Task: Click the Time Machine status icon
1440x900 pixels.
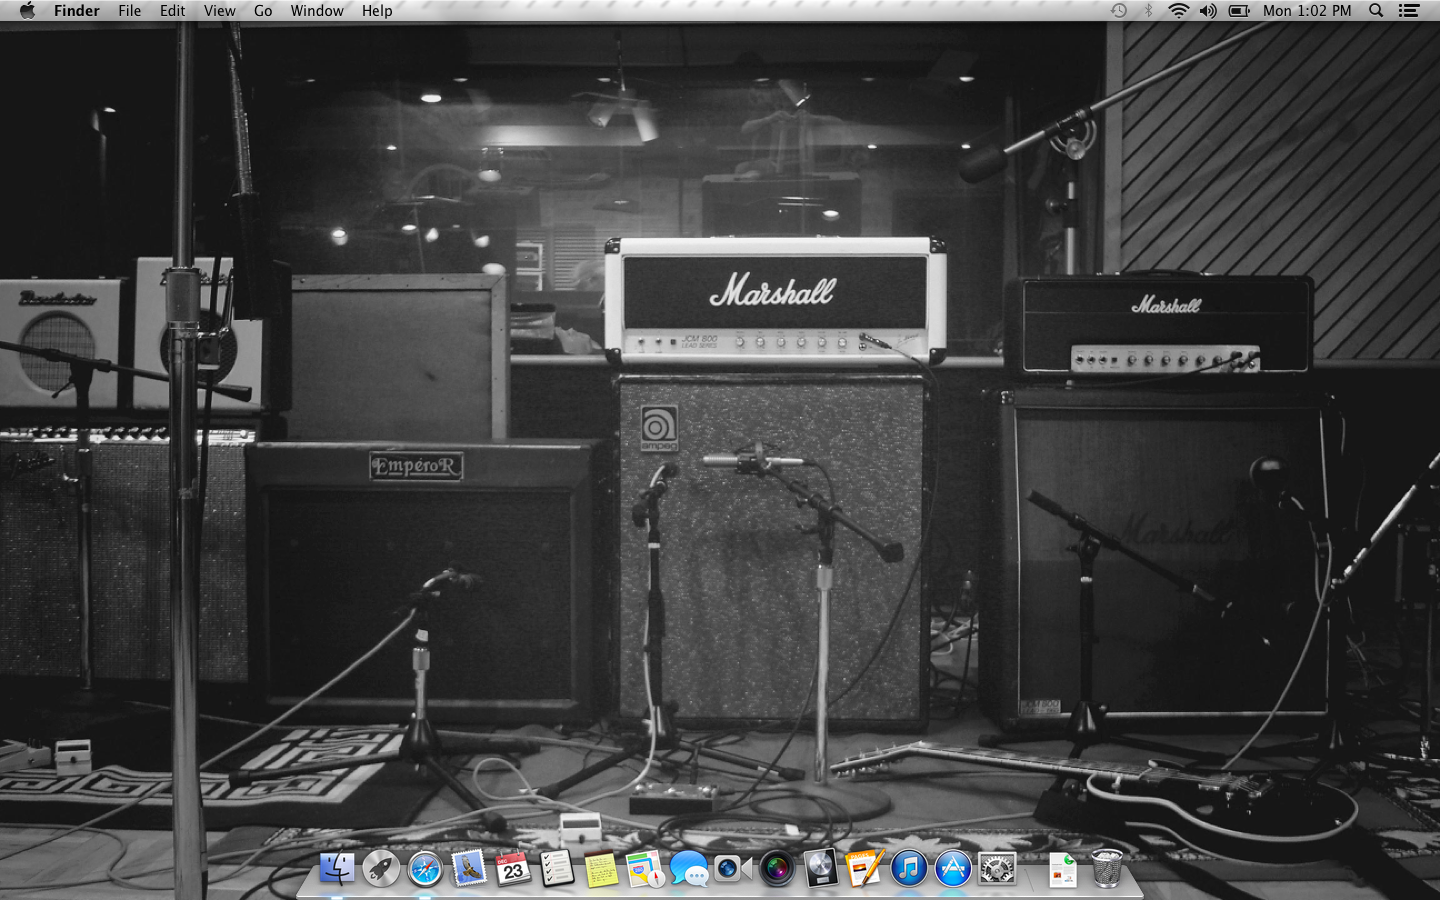Action: pyautogui.click(x=1119, y=11)
